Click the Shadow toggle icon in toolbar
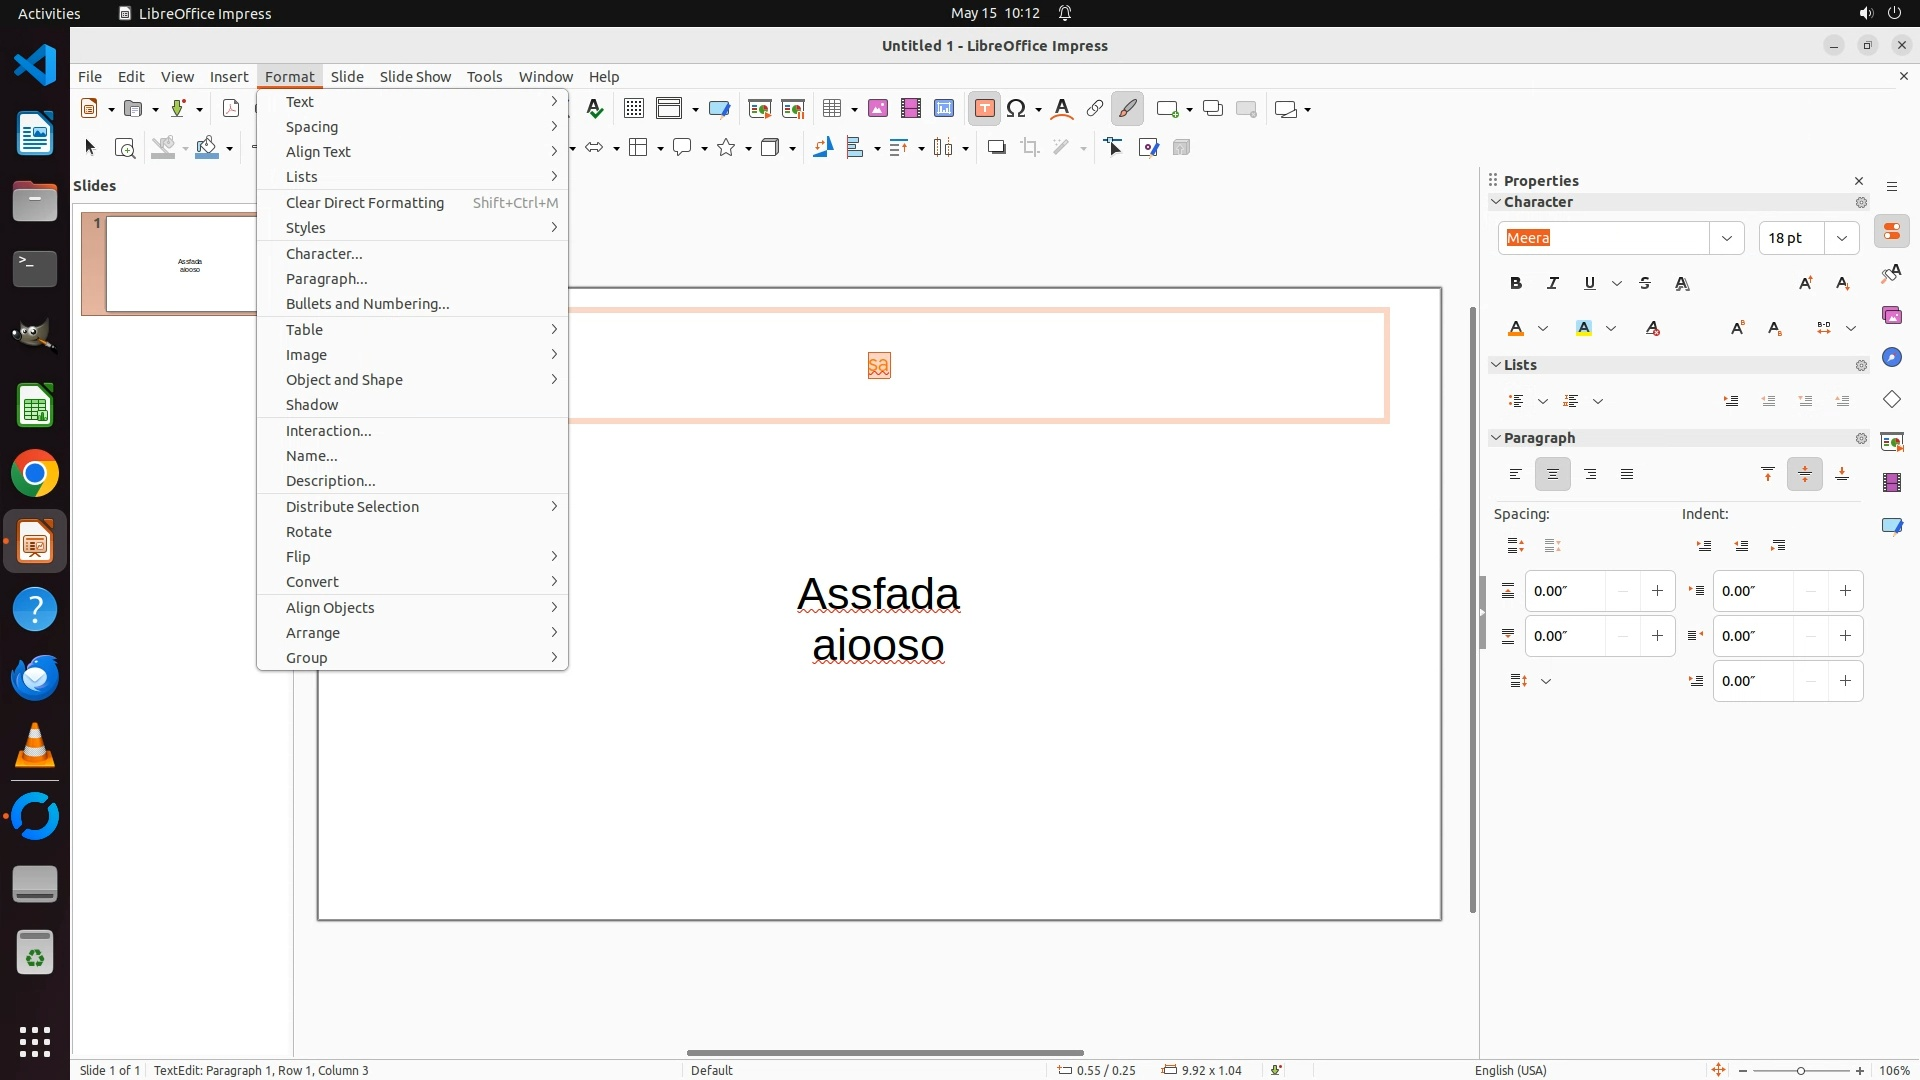This screenshot has width=1920, height=1080. pos(996,148)
